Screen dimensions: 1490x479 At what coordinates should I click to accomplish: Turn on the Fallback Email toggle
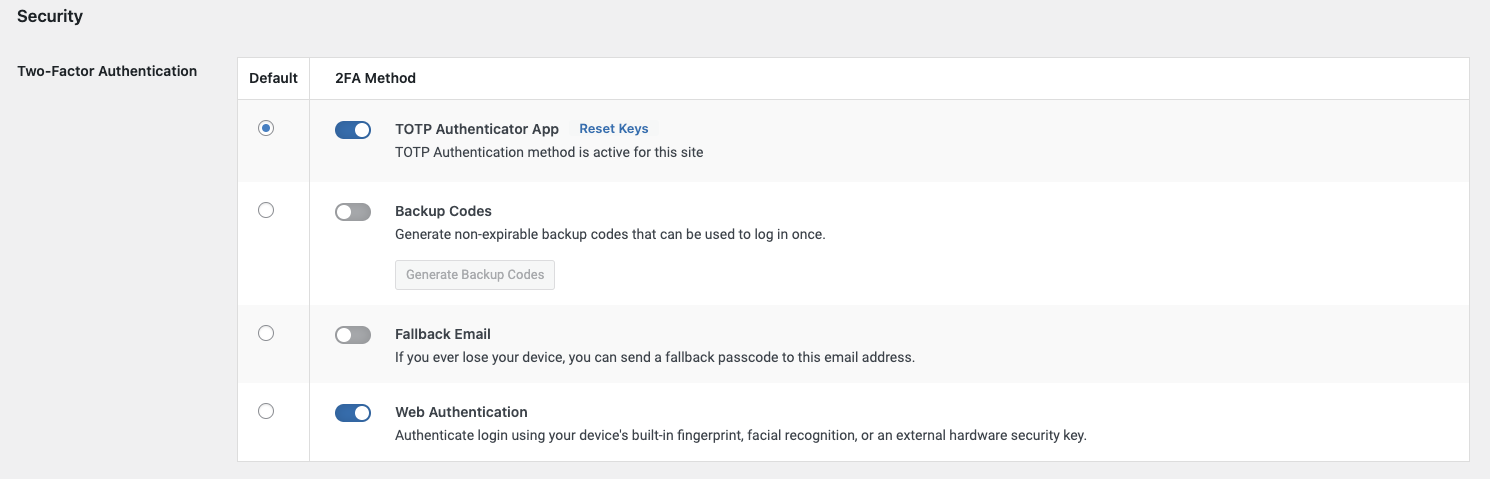click(x=353, y=335)
